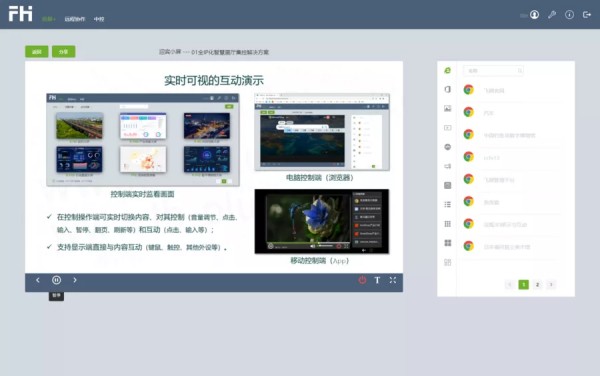Click the pagination next-page arrow
600x376 pixels.
(x=551, y=284)
